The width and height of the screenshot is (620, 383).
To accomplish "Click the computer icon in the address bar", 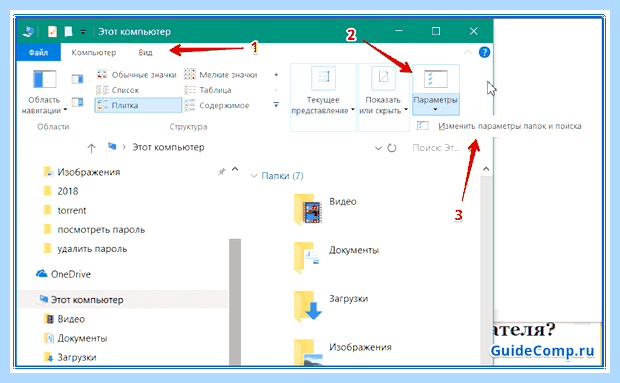I will pyautogui.click(x=112, y=147).
